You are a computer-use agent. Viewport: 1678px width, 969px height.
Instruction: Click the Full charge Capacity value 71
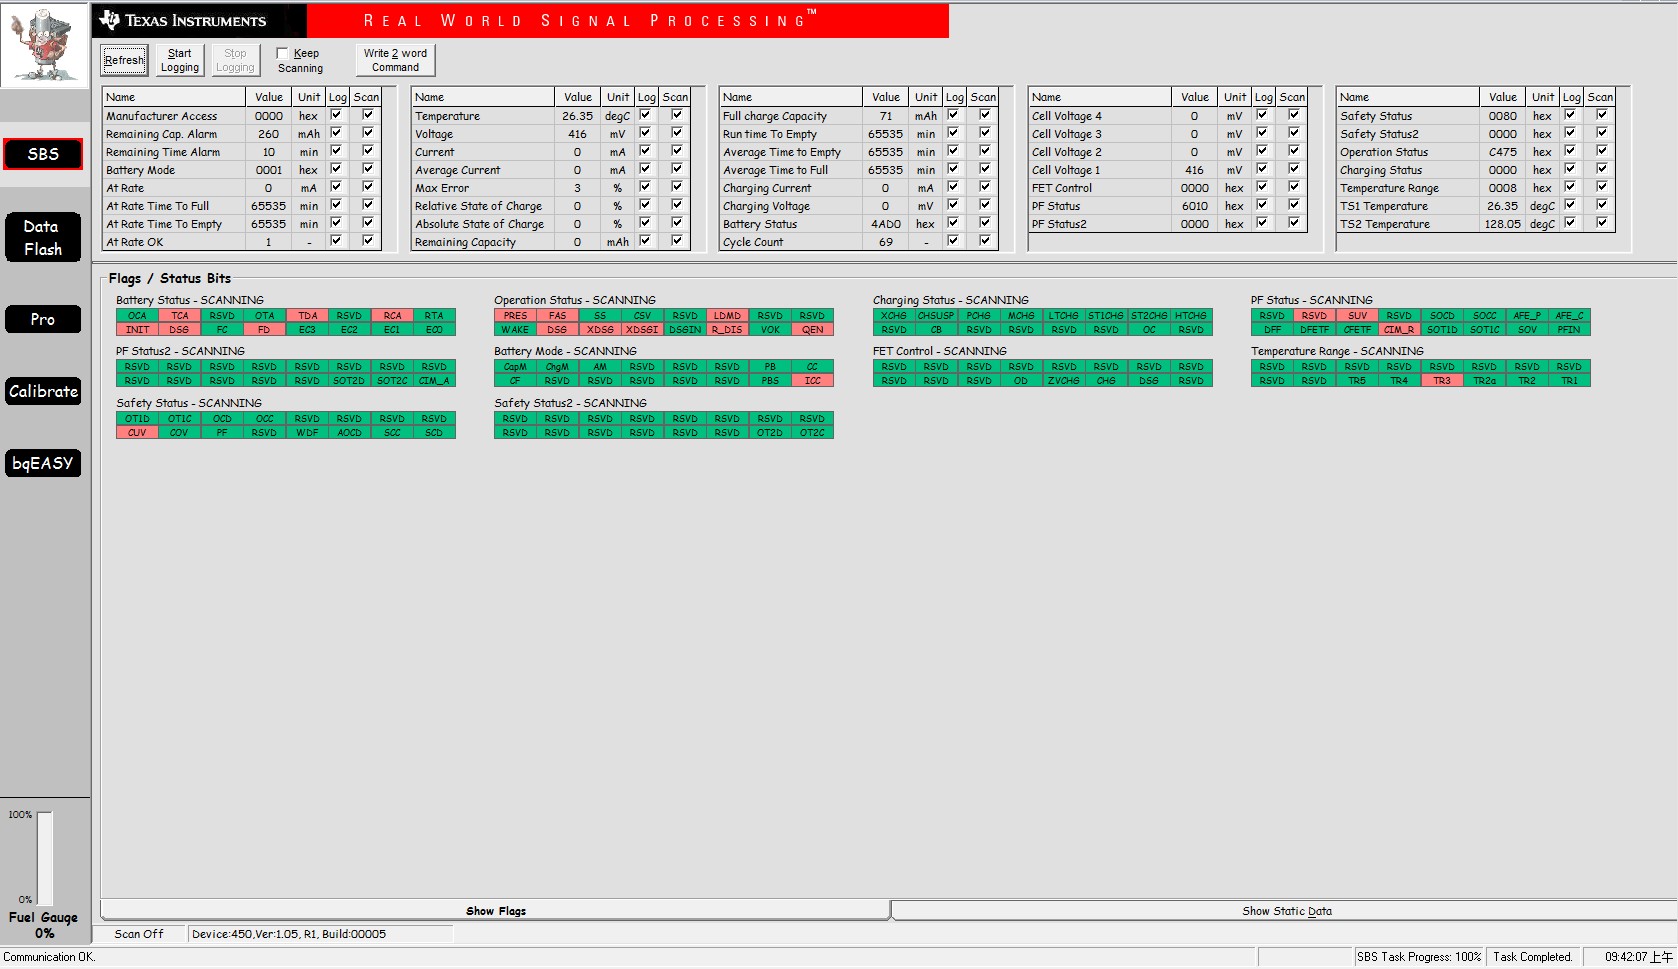(x=885, y=116)
